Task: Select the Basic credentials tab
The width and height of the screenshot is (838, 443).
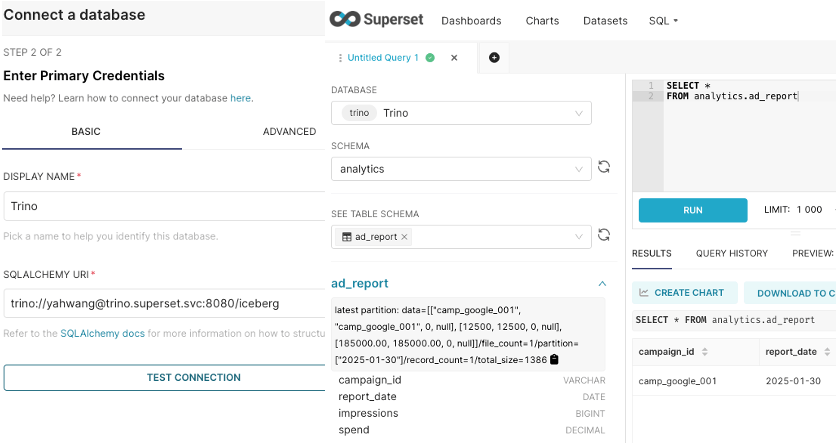Action: click(86, 131)
